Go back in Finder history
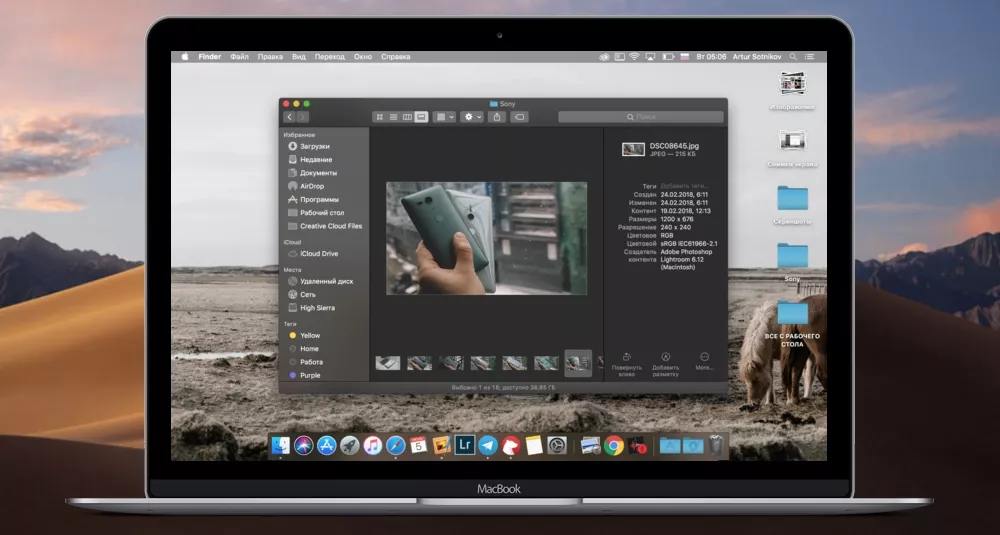1000x535 pixels. pyautogui.click(x=290, y=117)
